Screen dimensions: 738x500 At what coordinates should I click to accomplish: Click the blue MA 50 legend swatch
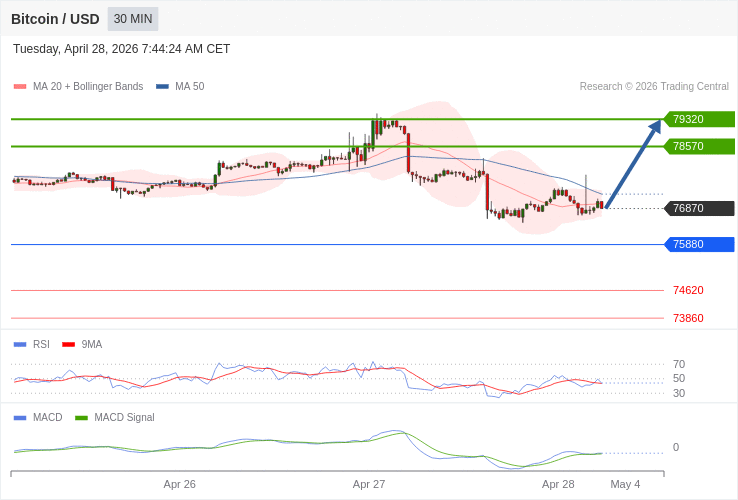pyautogui.click(x=162, y=87)
